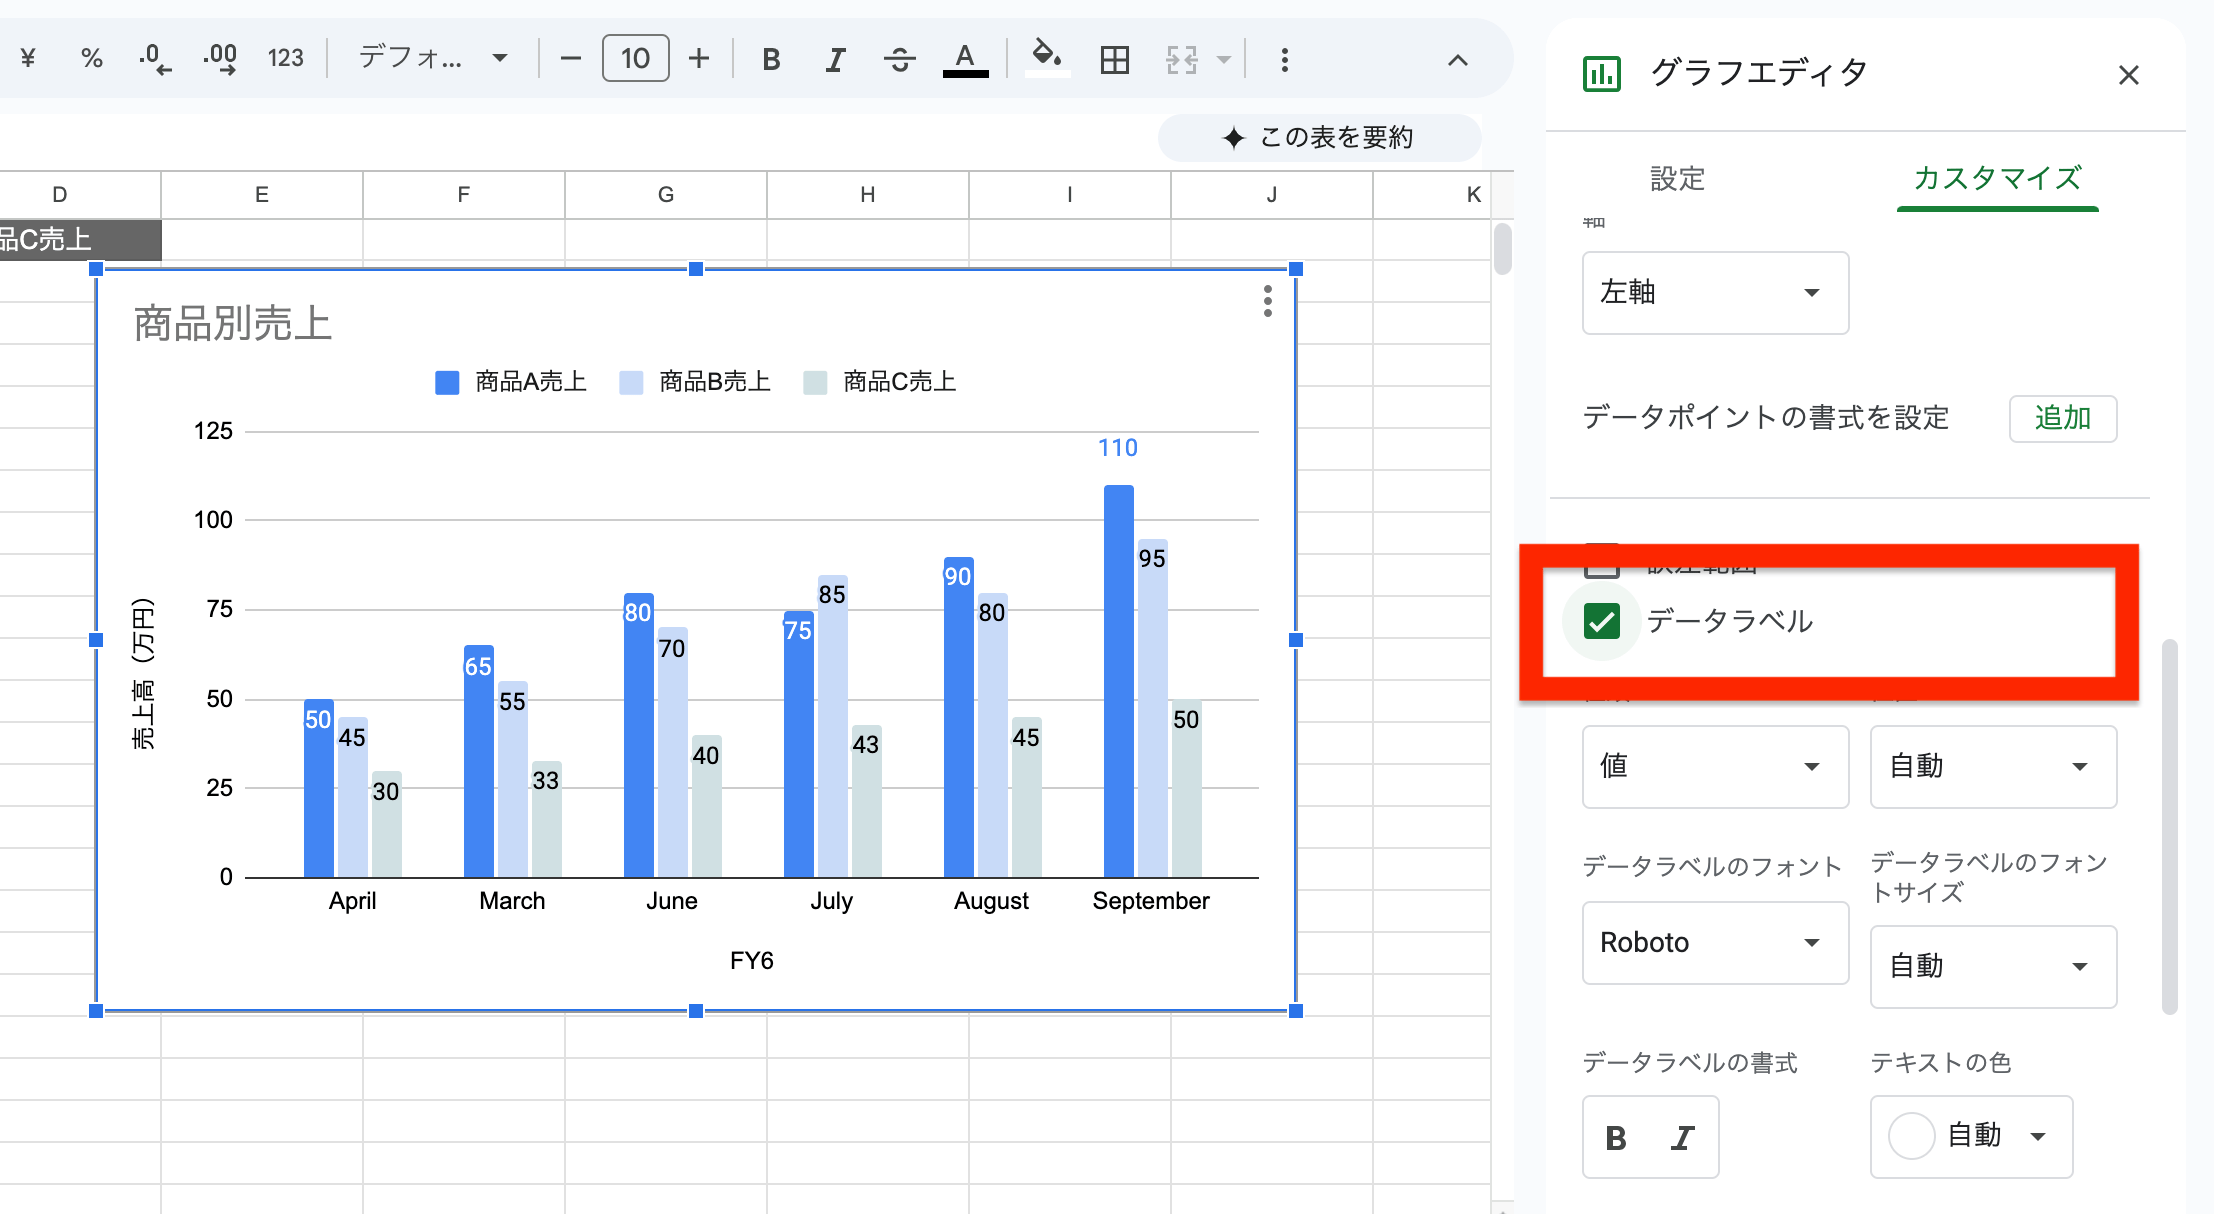2214x1214 pixels.
Task: Open the テキストの色 color selector
Action: click(1970, 1136)
